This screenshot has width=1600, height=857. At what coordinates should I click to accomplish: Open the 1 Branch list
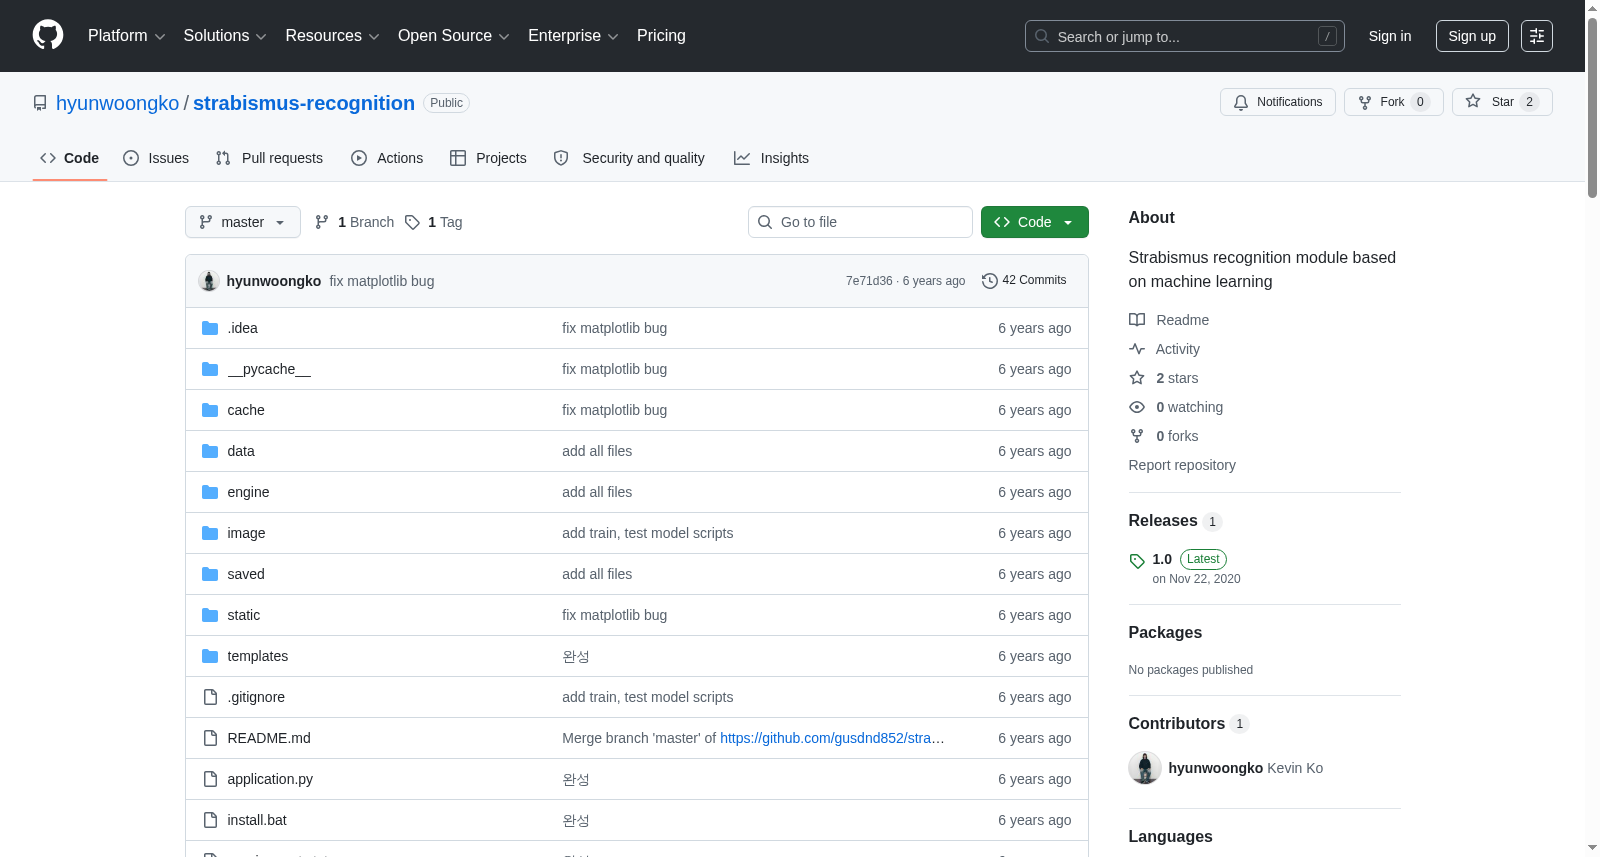[x=354, y=222]
